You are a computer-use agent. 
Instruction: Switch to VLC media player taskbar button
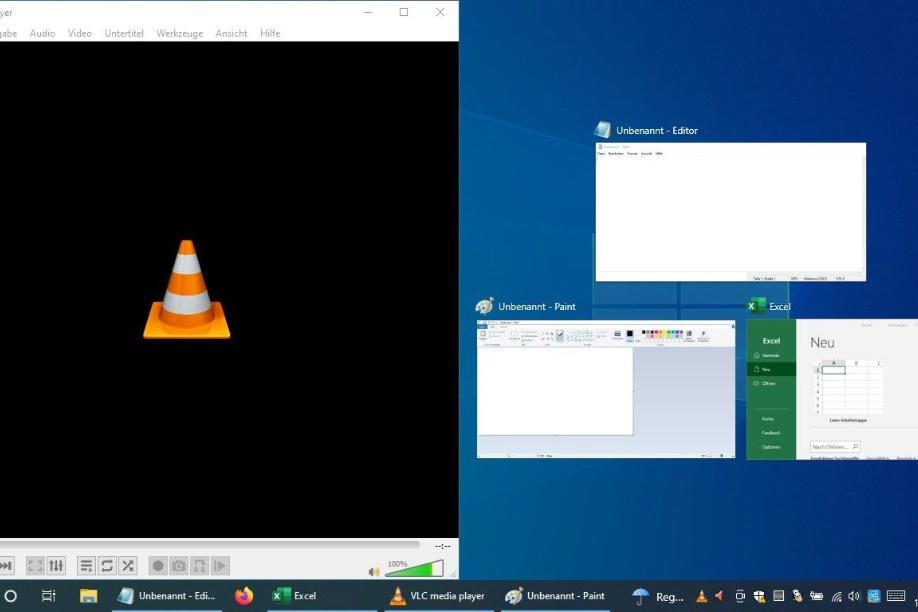point(439,596)
